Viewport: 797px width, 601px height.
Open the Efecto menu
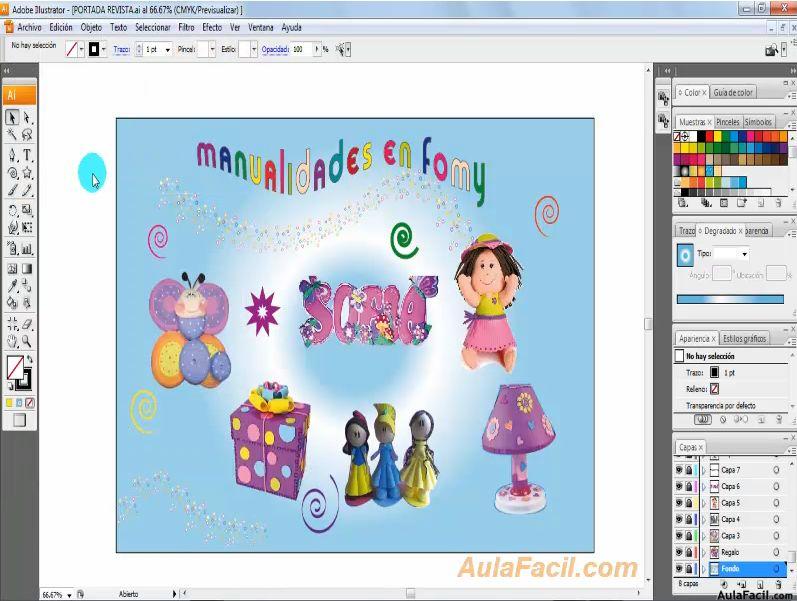tap(212, 27)
